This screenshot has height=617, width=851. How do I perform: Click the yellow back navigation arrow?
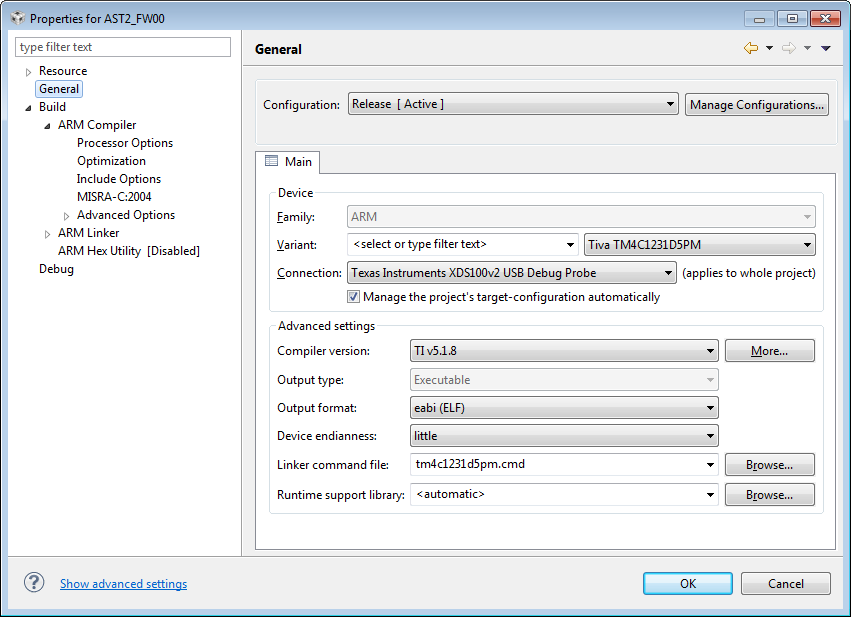[x=751, y=48]
